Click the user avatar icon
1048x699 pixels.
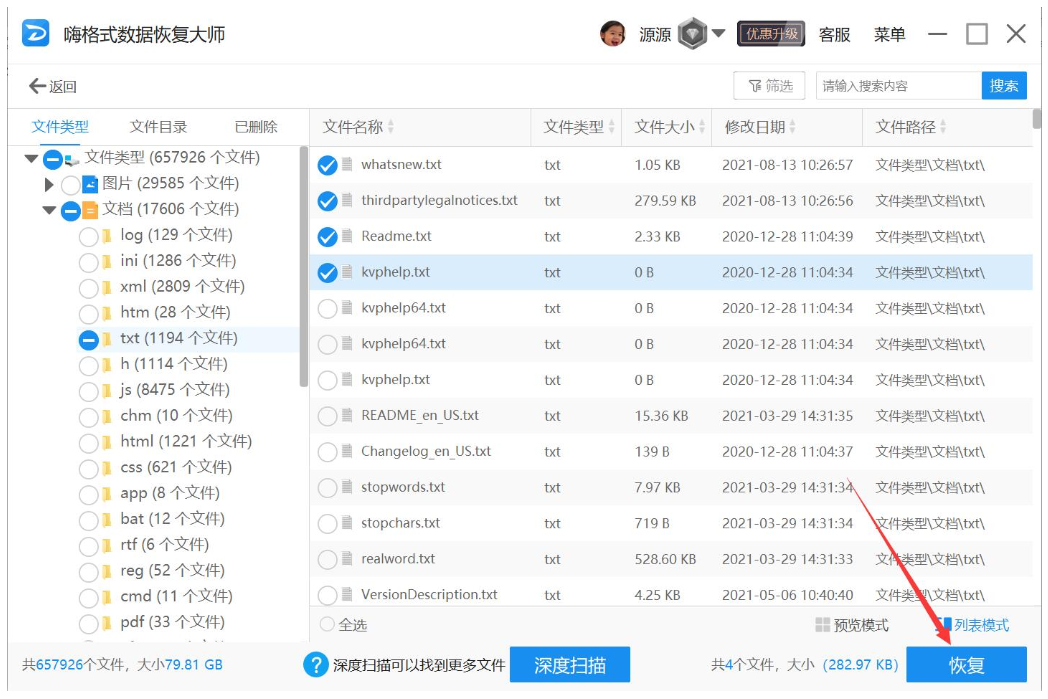(613, 34)
